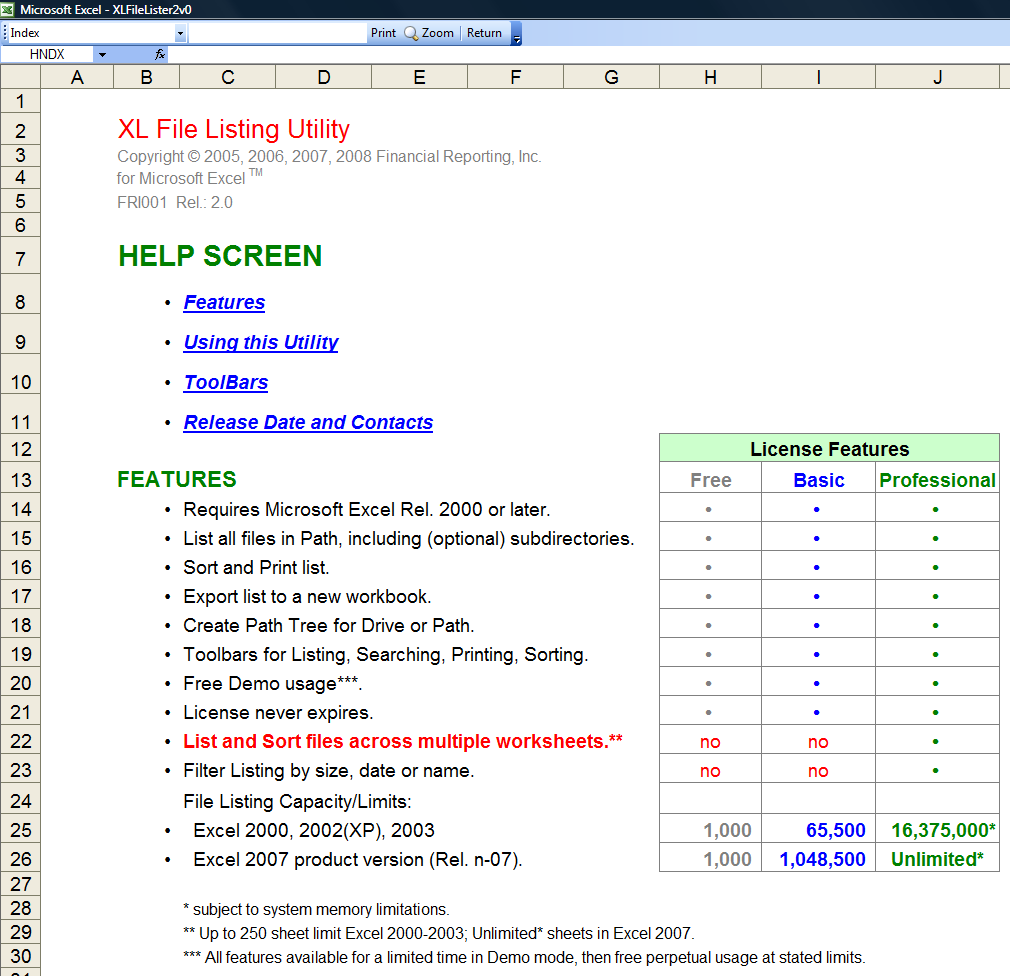1010x976 pixels.
Task: Click 'Sort and Print list.' feature
Action: point(256,568)
